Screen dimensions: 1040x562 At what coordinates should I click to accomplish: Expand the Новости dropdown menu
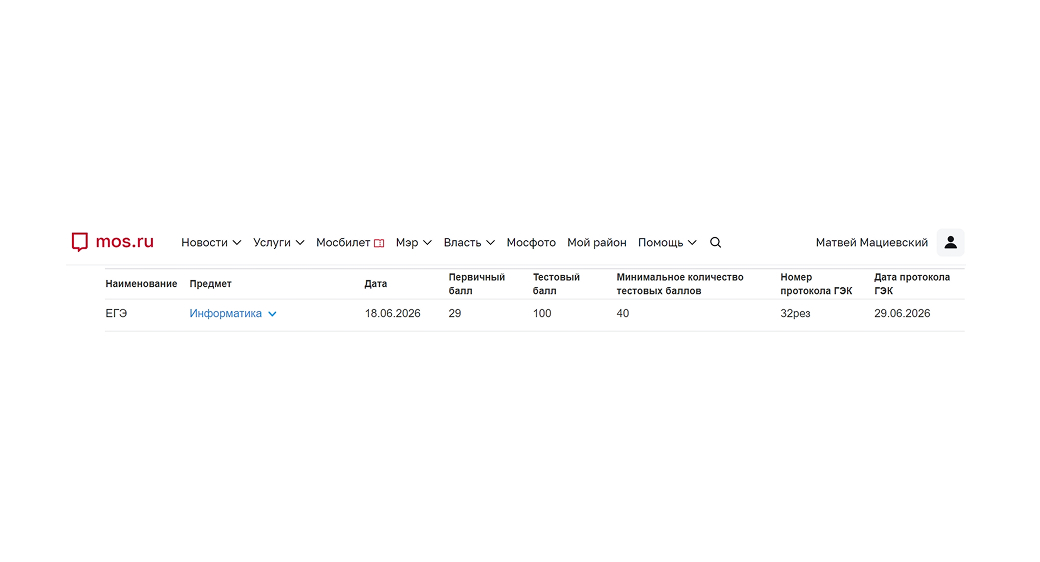point(211,243)
